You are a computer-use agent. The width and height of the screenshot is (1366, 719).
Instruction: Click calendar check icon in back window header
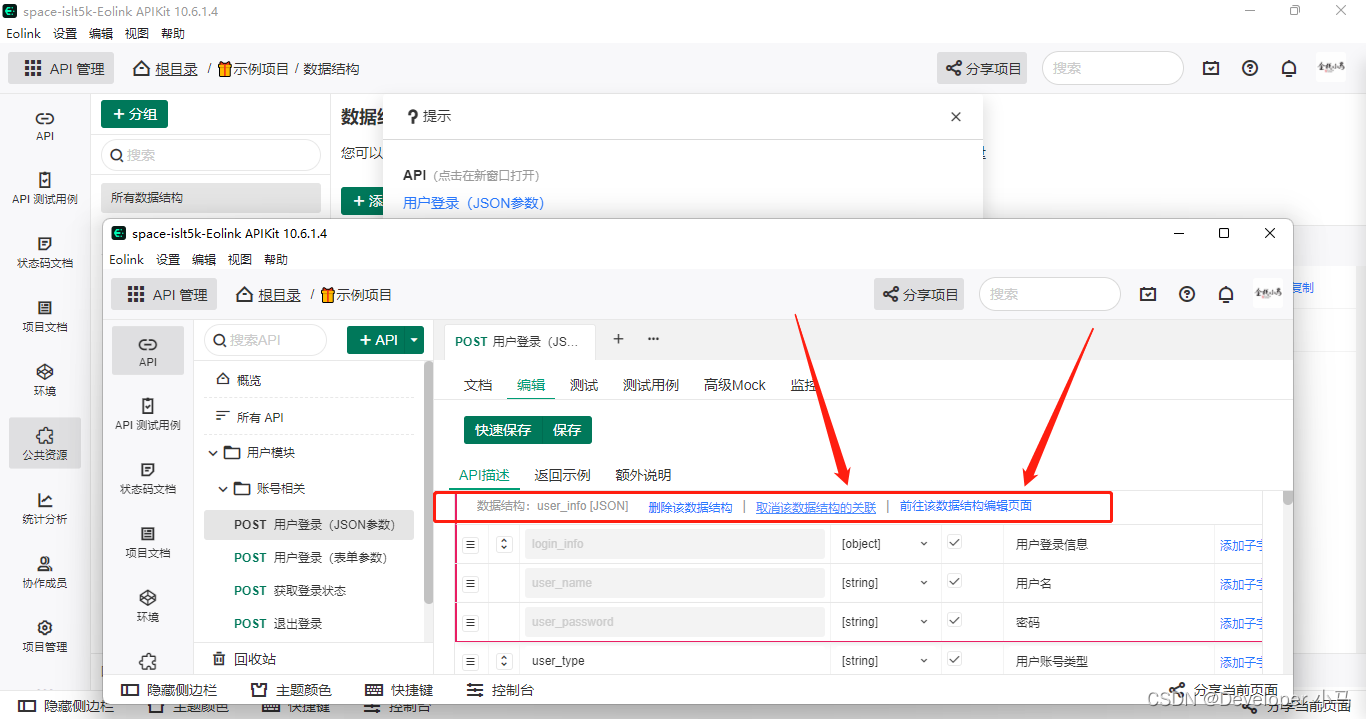coord(1211,68)
